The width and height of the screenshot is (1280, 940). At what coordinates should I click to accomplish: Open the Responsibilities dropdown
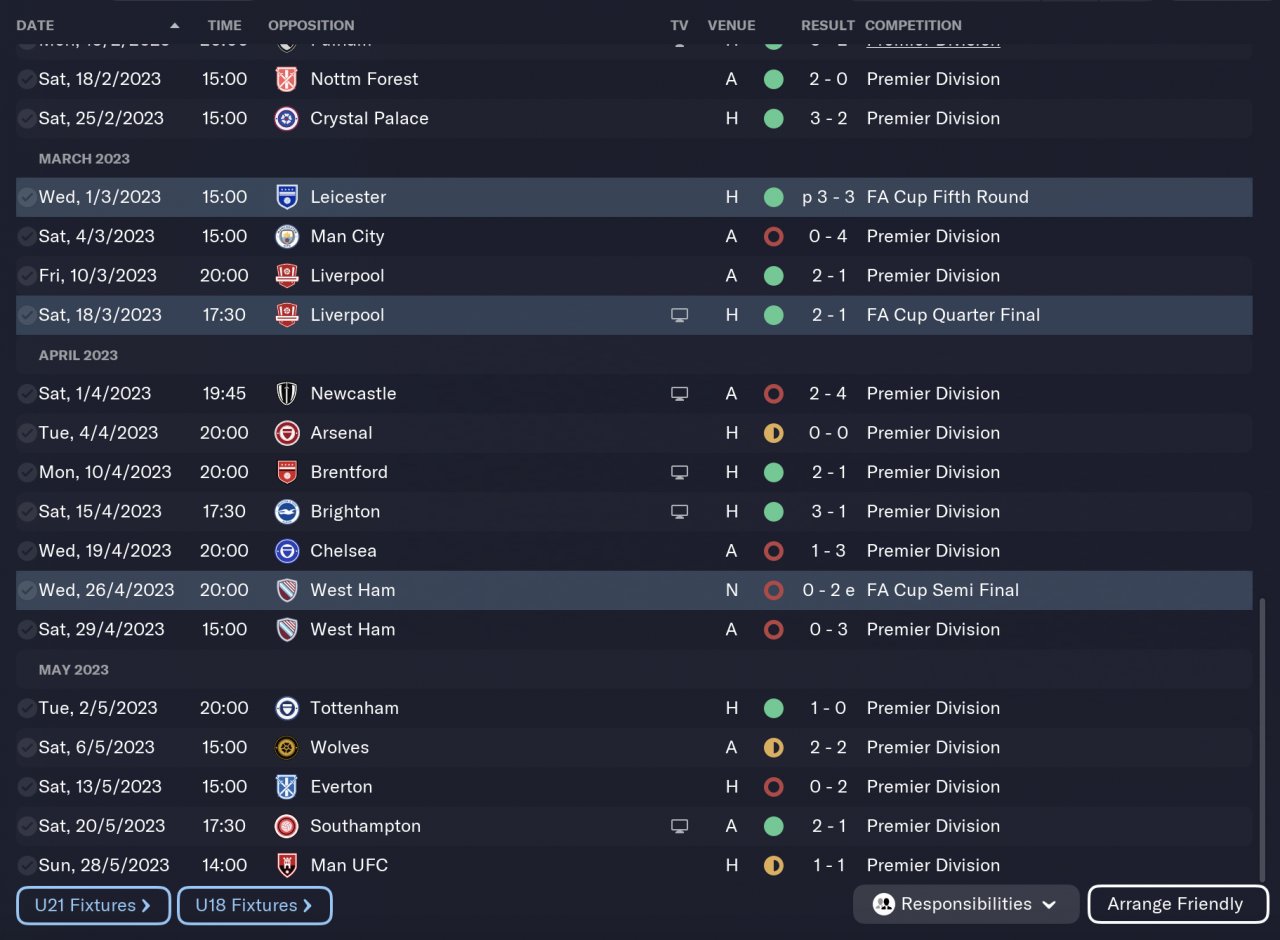pyautogui.click(x=966, y=904)
